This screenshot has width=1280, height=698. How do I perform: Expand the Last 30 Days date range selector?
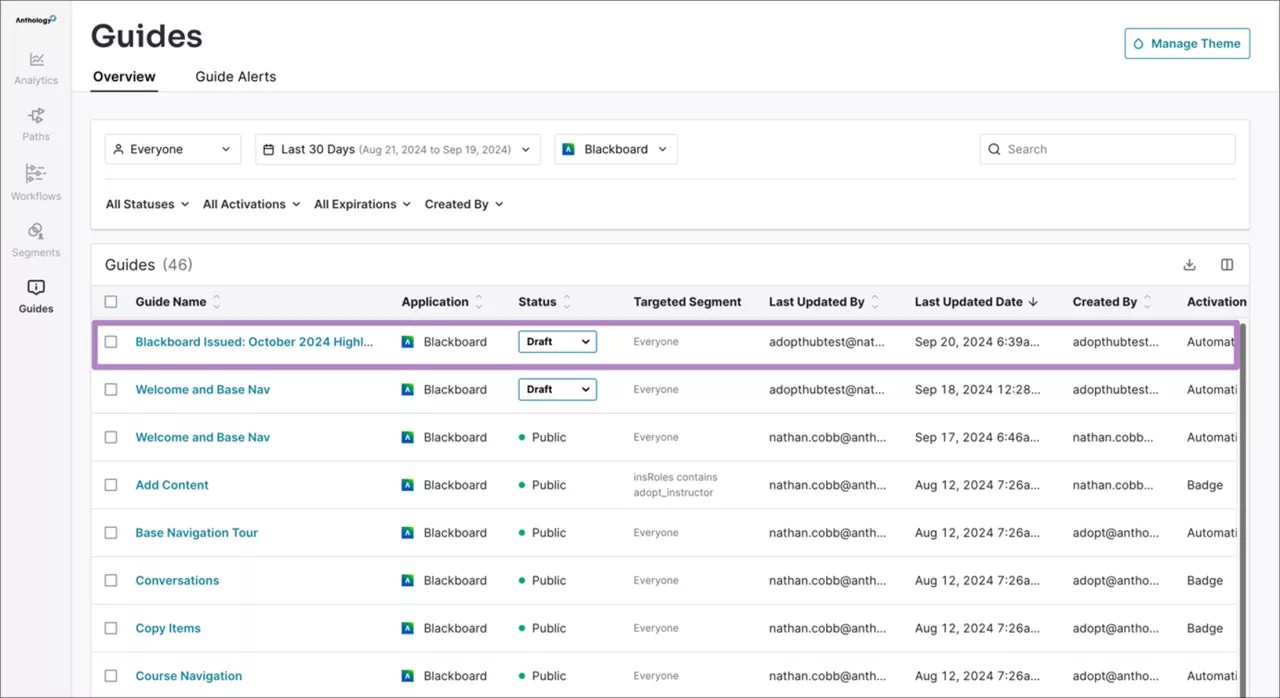(x=397, y=148)
